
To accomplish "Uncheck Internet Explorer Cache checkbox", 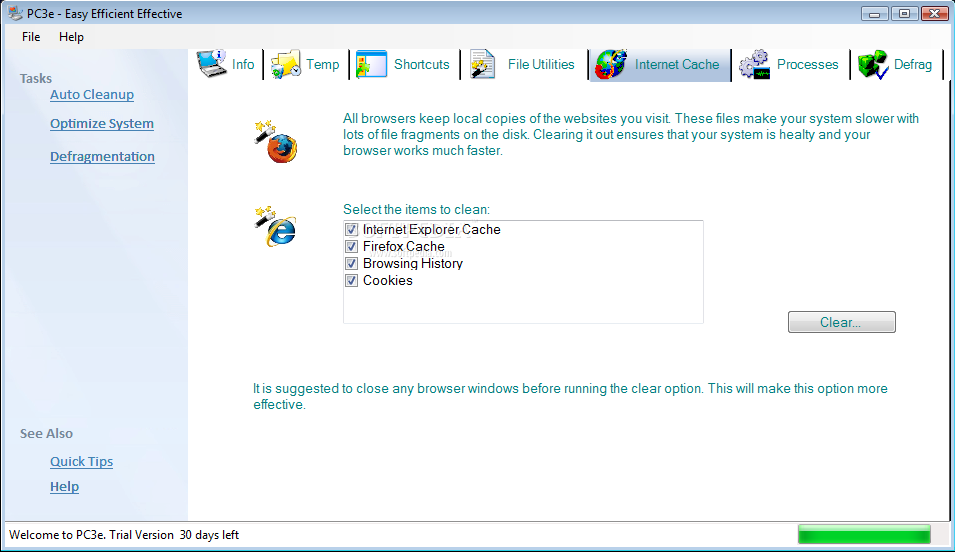I will pos(351,230).
